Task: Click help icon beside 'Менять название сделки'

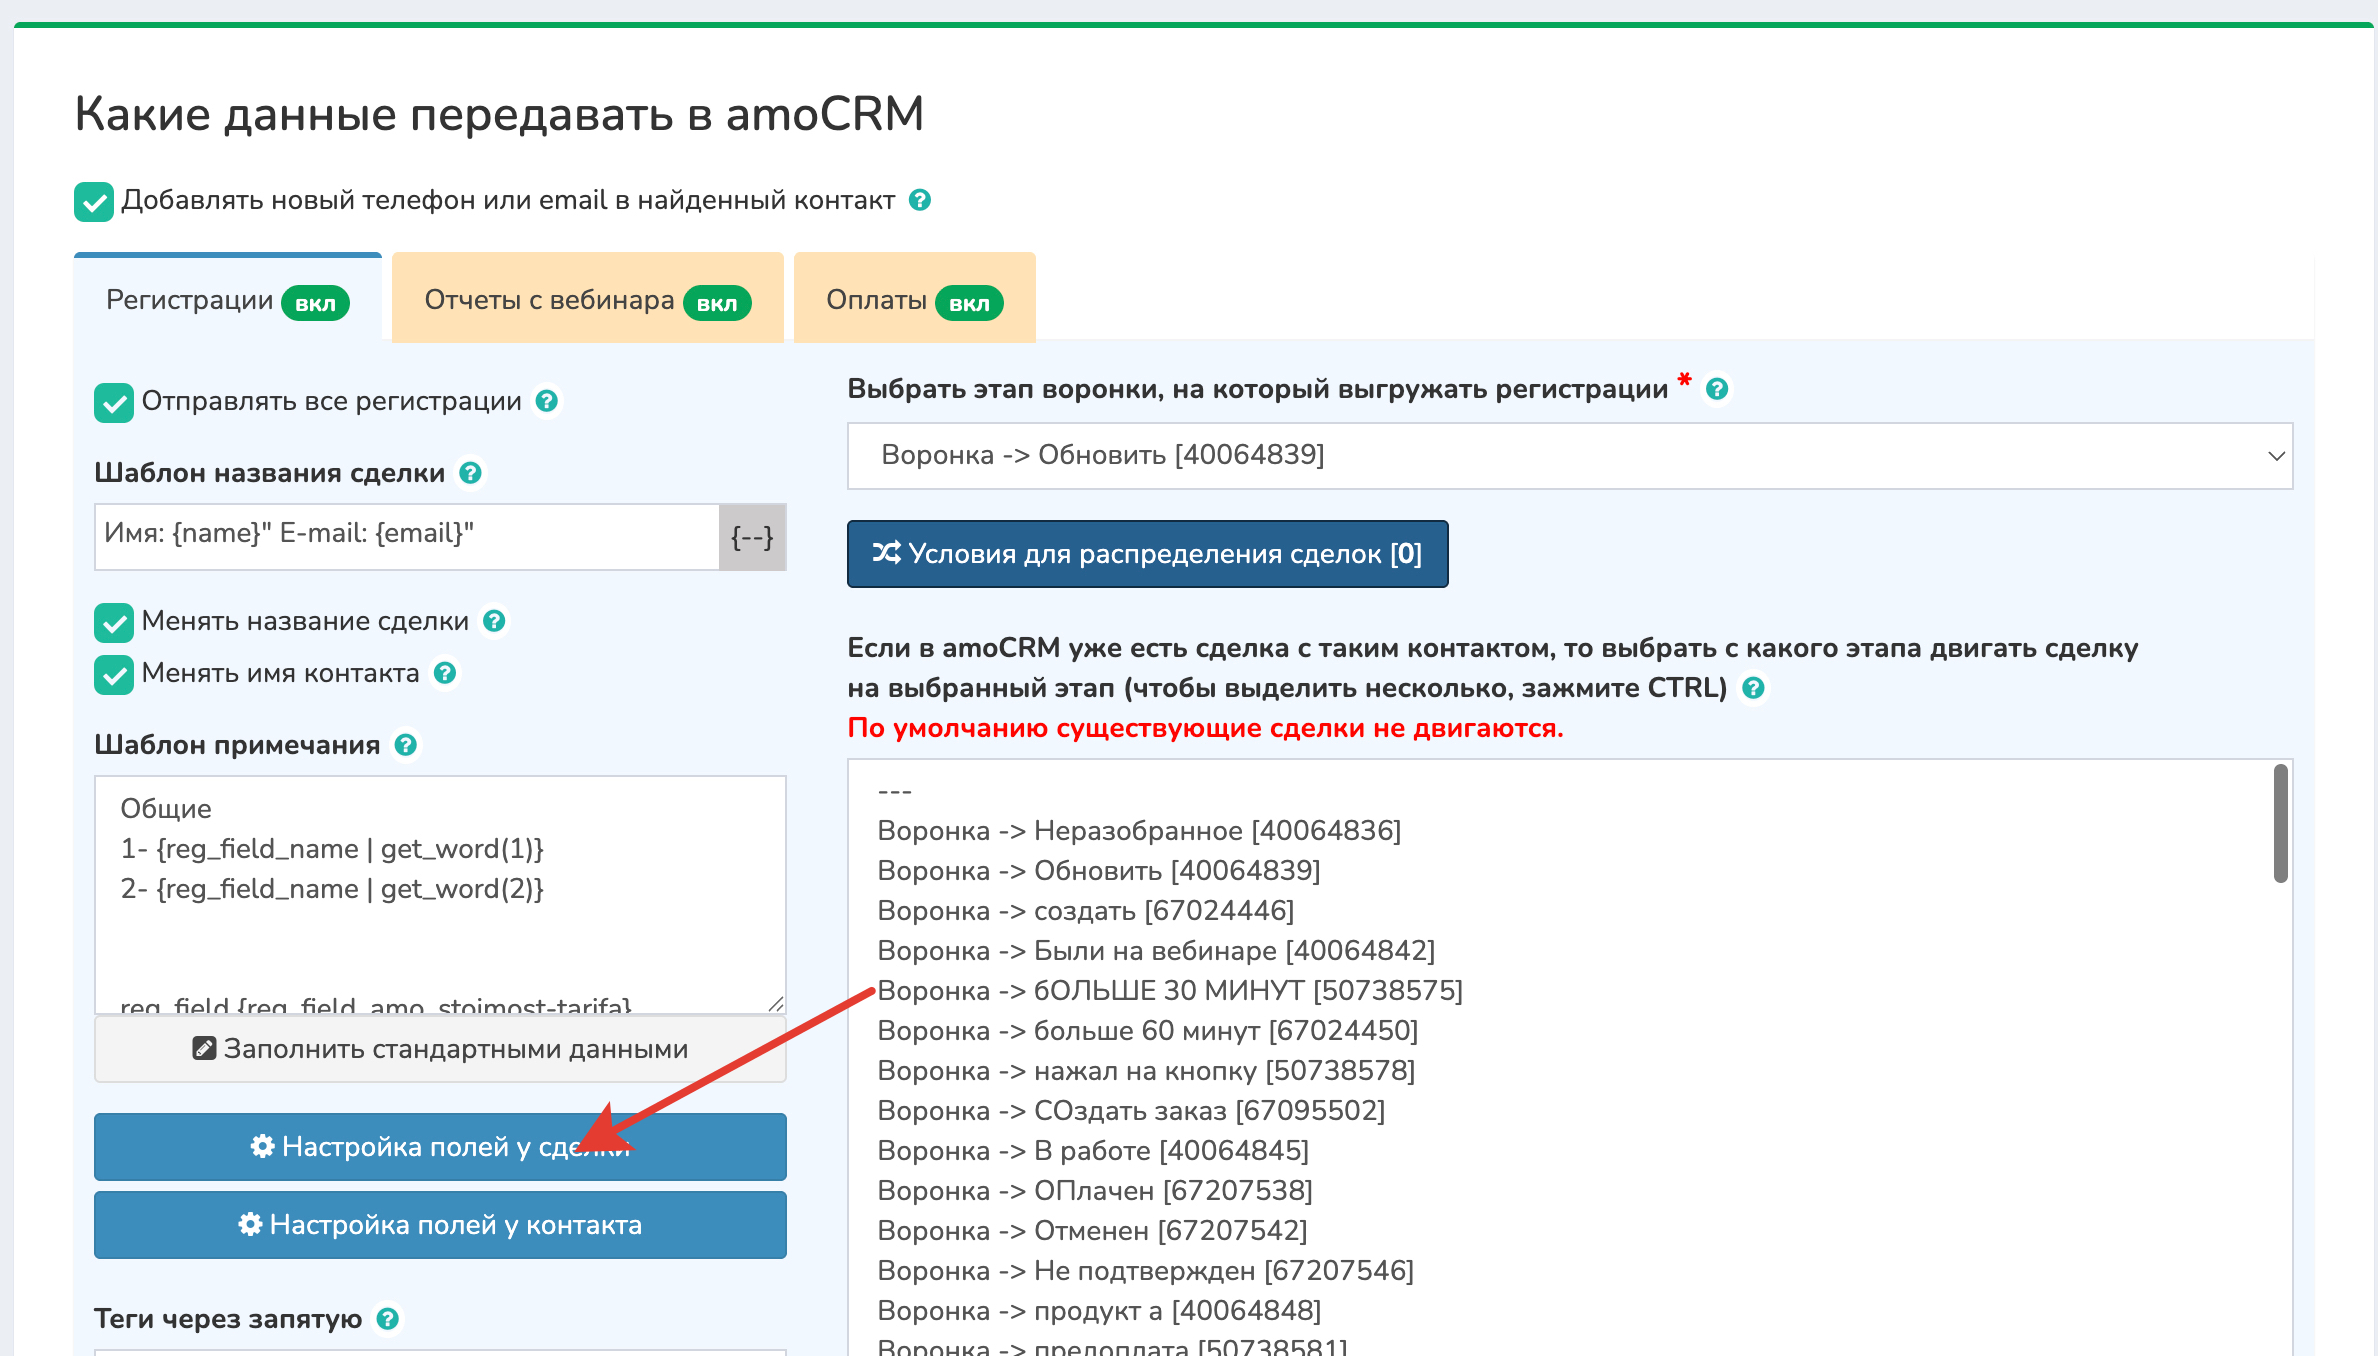Action: [x=494, y=621]
